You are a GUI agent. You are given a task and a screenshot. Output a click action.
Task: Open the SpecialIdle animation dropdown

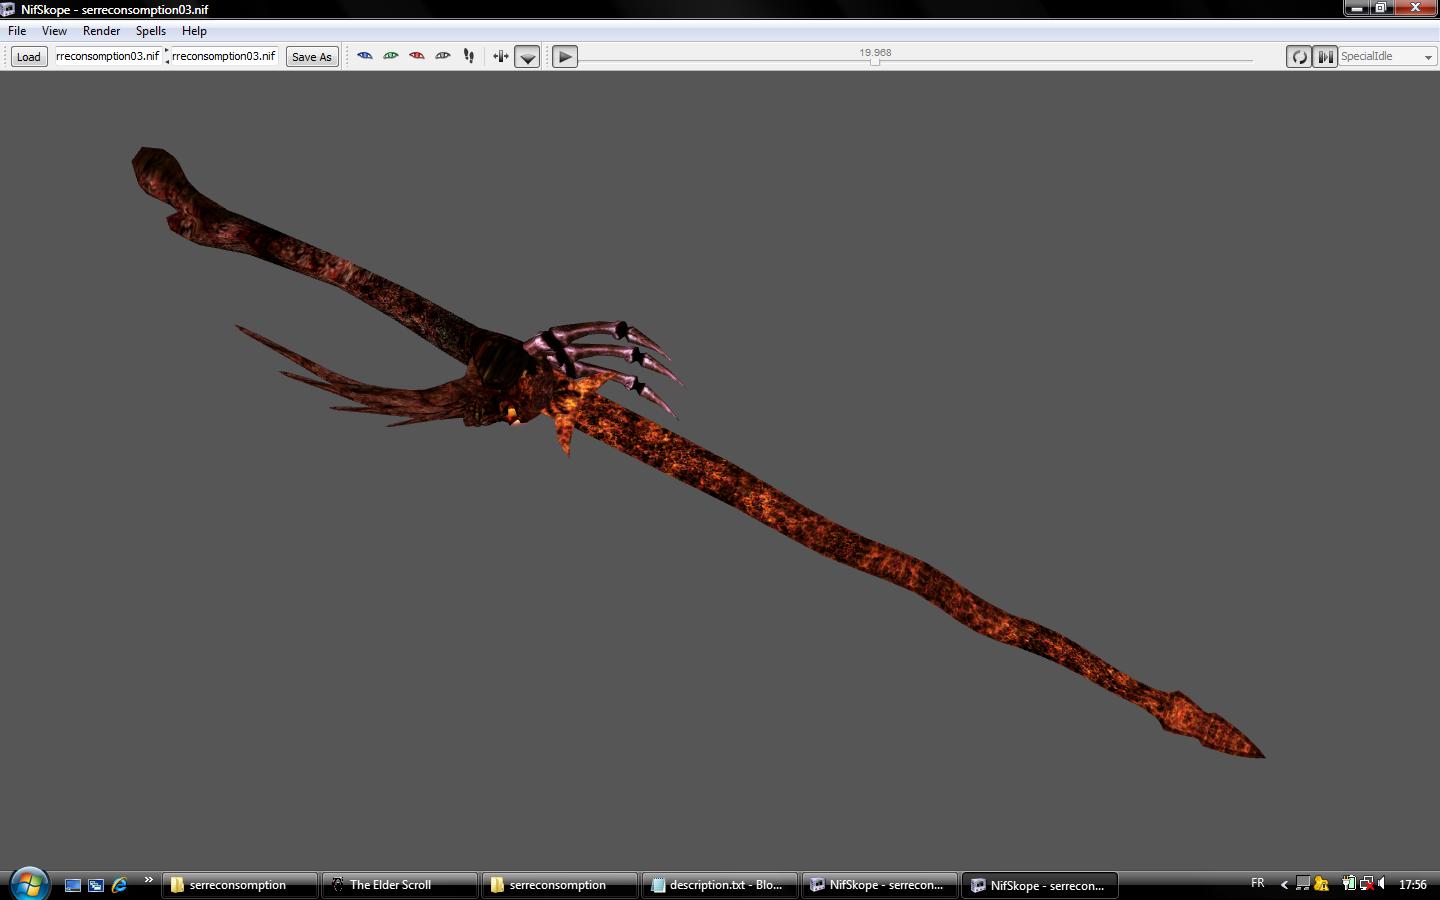point(1387,57)
